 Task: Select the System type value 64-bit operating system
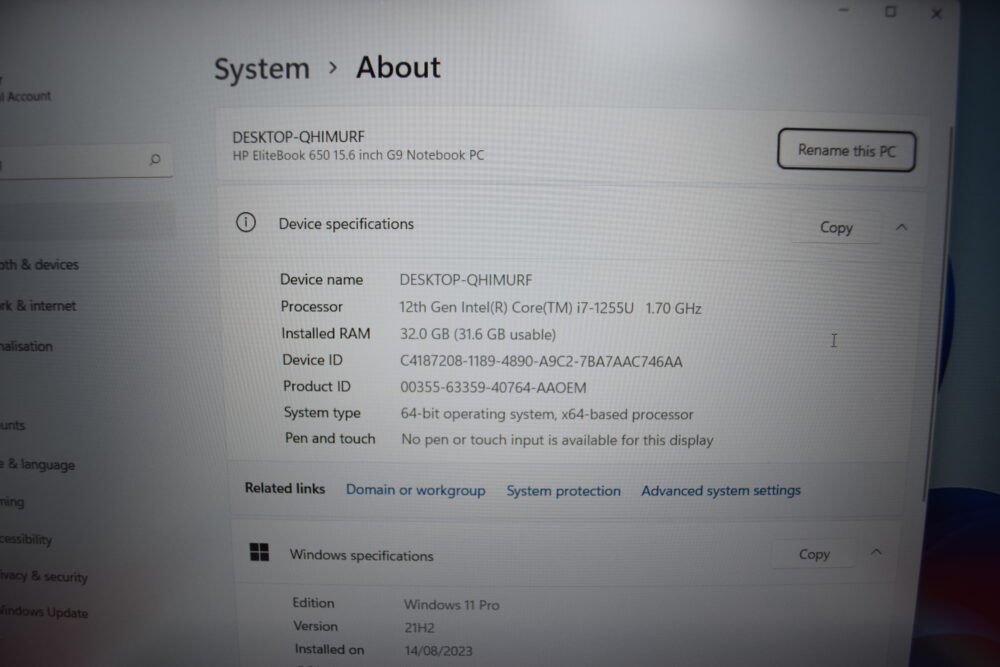point(547,414)
